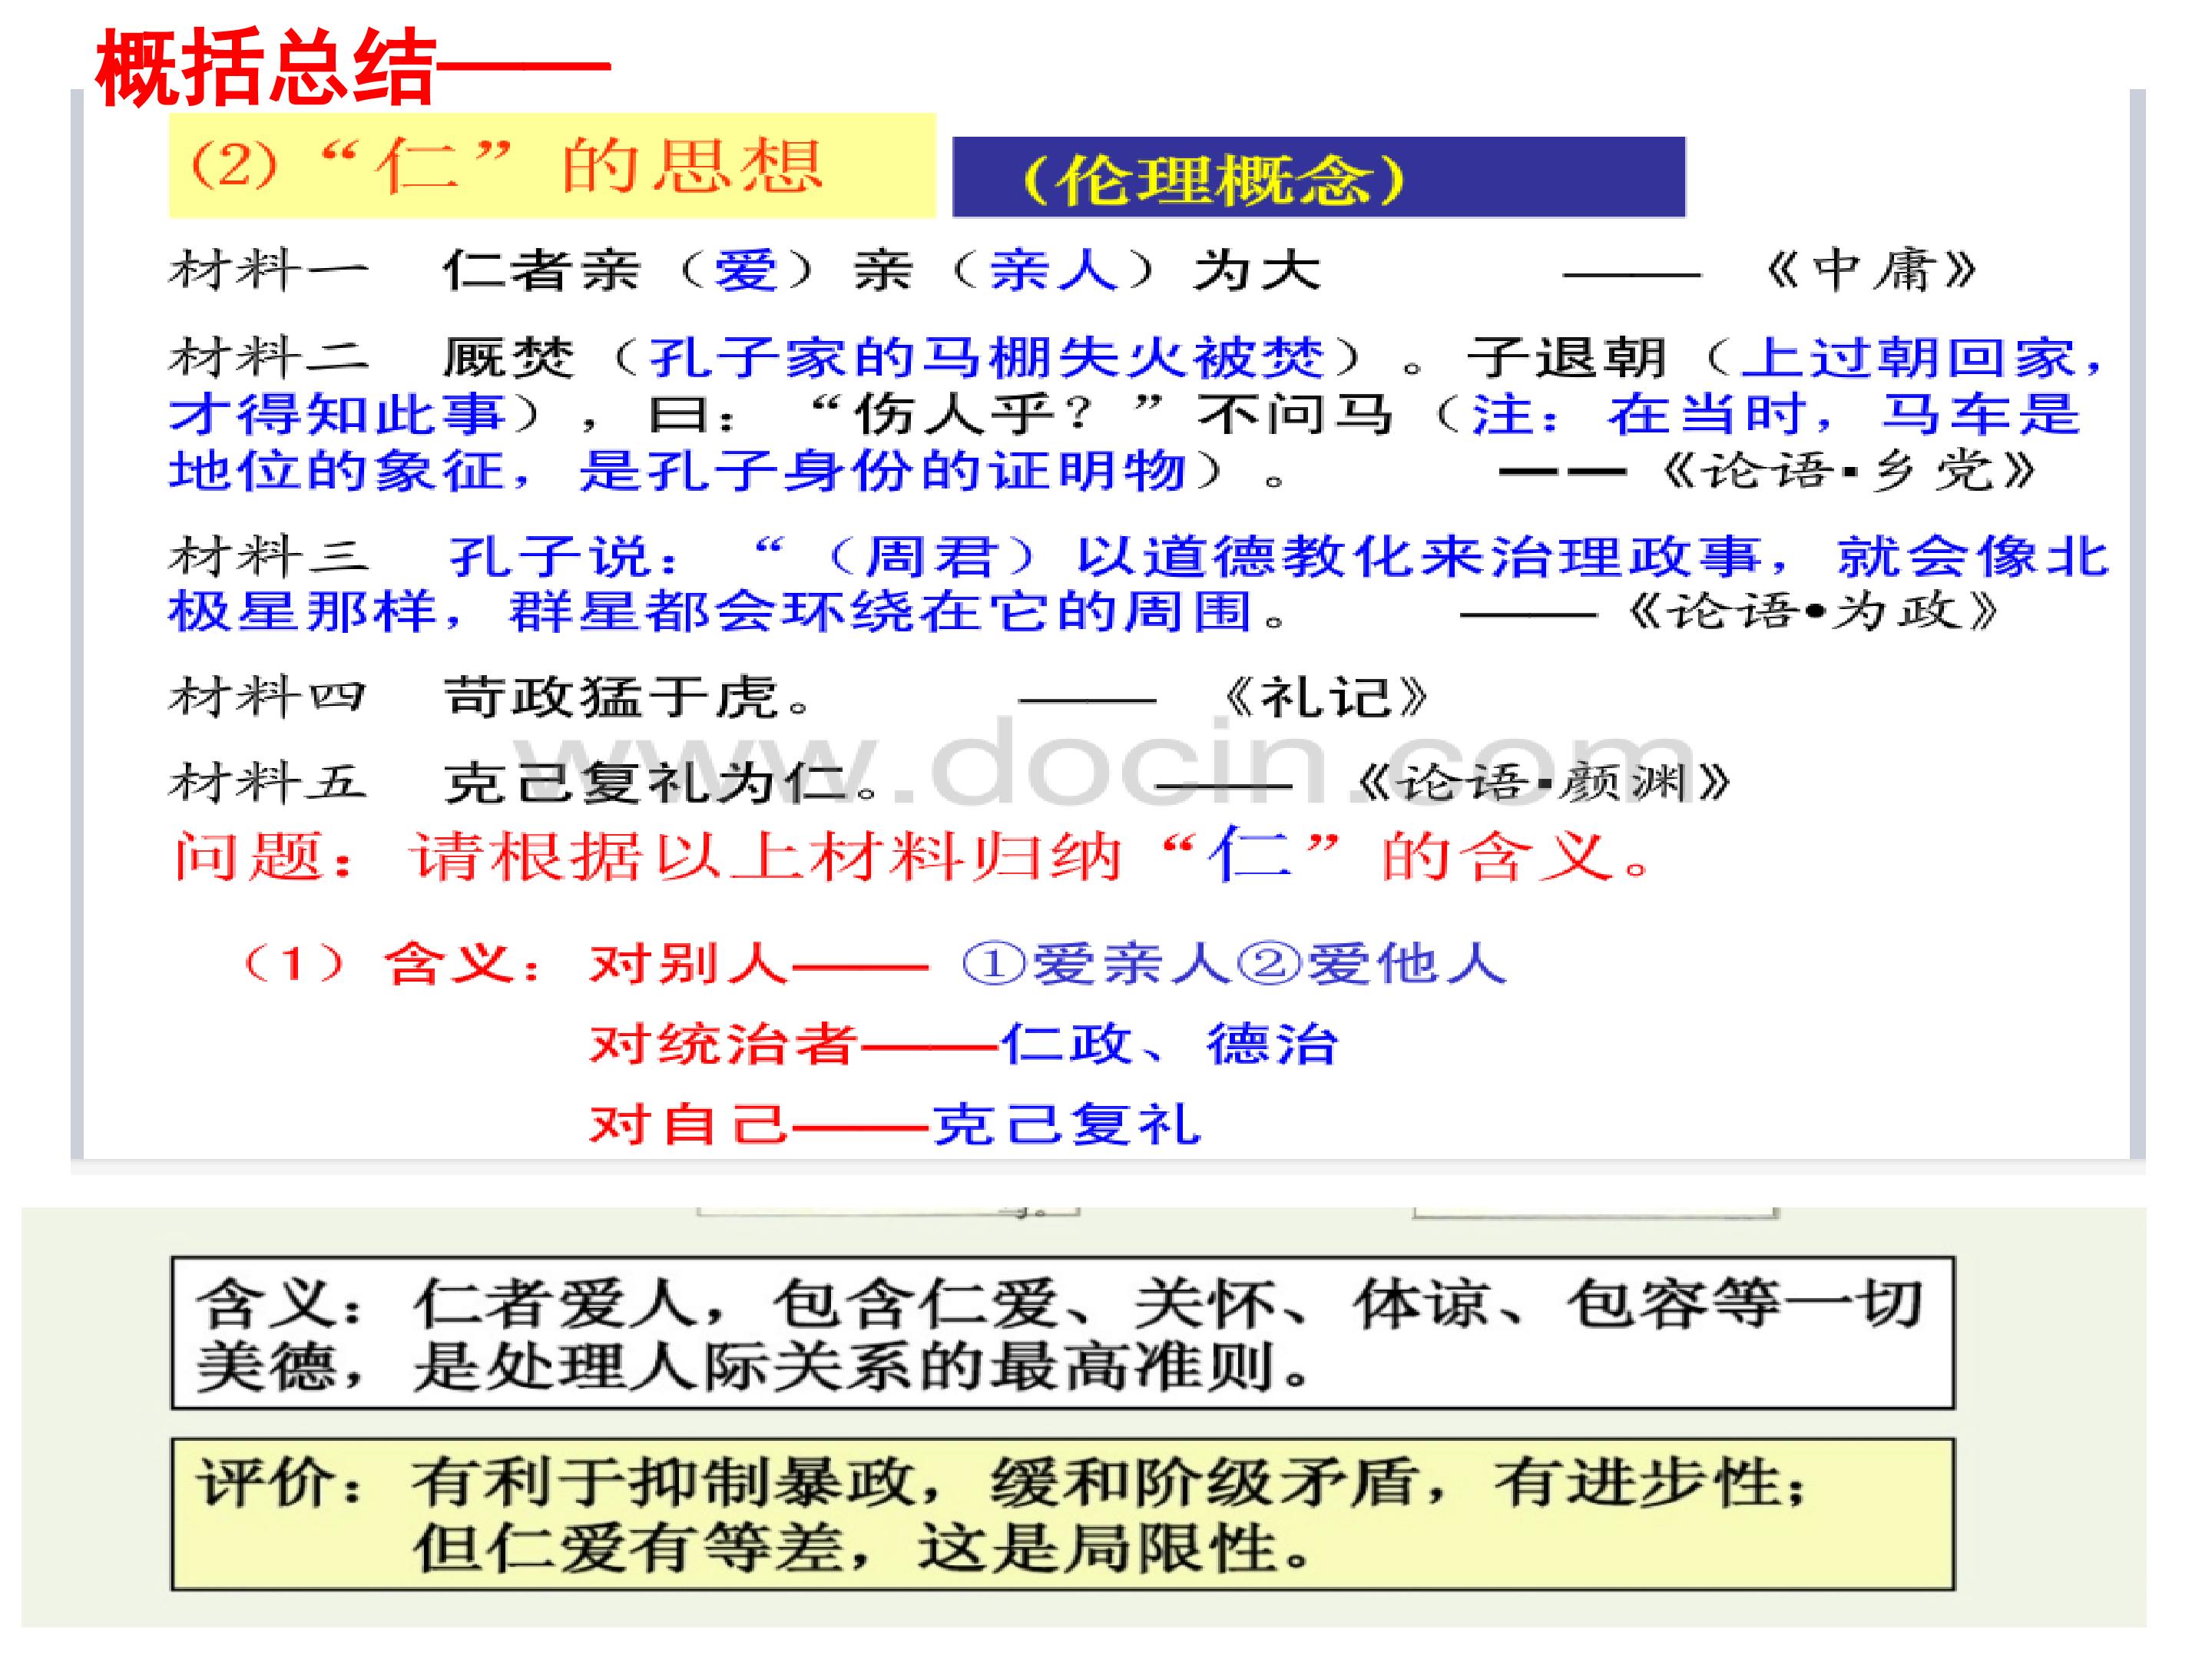2212x1659 pixels.
Task: Click the blue banner 伦理概念
Action: coord(1318,178)
